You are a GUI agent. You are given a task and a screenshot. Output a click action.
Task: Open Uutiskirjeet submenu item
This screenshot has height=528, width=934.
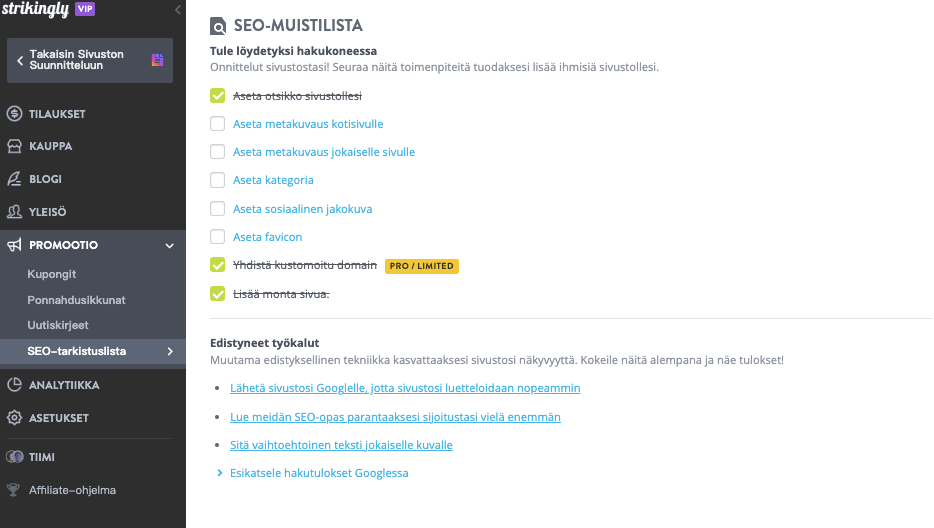(58, 325)
